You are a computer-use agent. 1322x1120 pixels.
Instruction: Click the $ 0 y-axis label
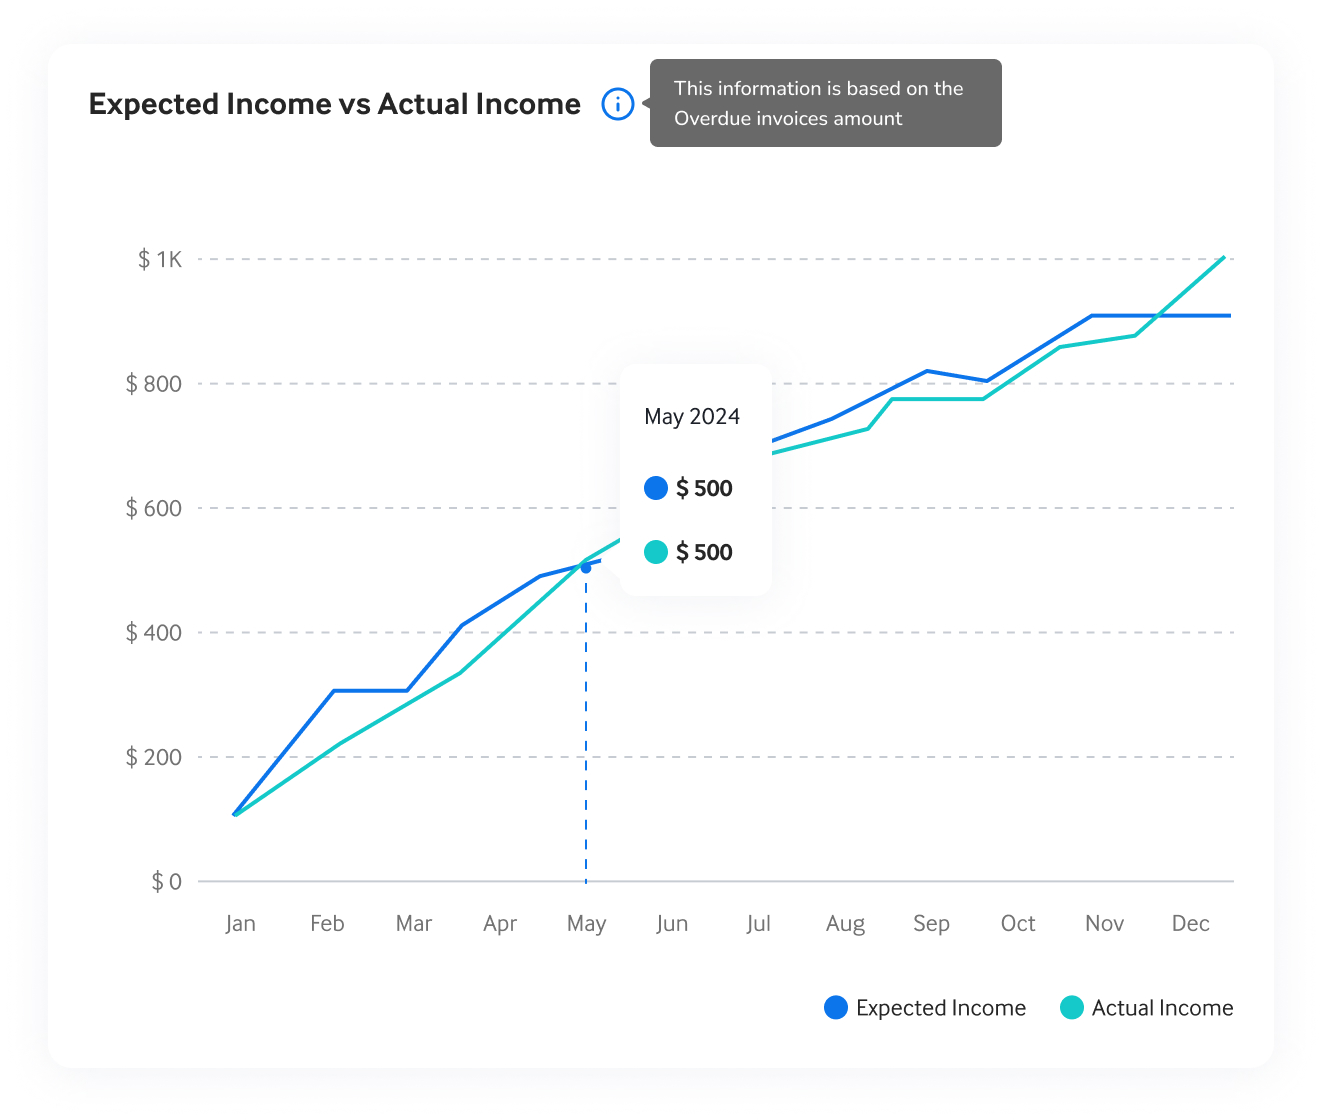tap(166, 881)
